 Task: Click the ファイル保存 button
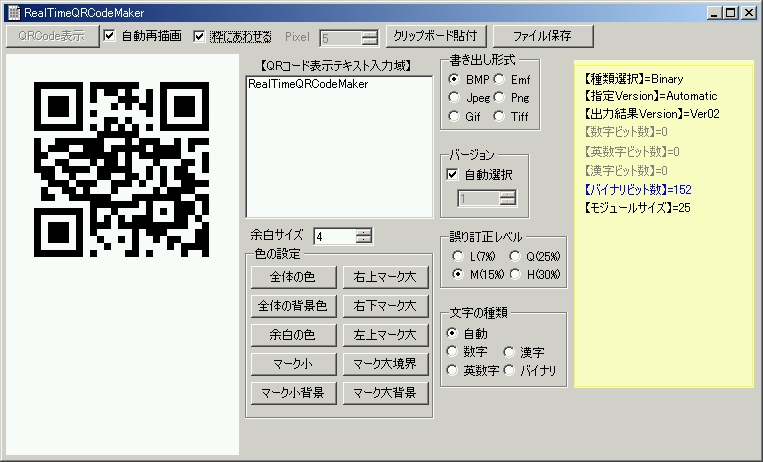click(543, 36)
